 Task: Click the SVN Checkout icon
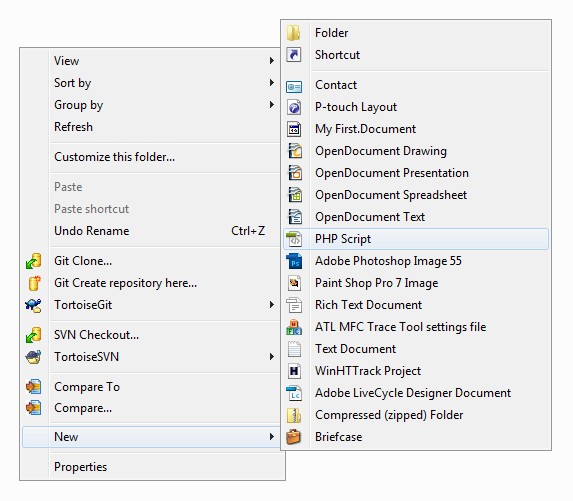pos(33,335)
